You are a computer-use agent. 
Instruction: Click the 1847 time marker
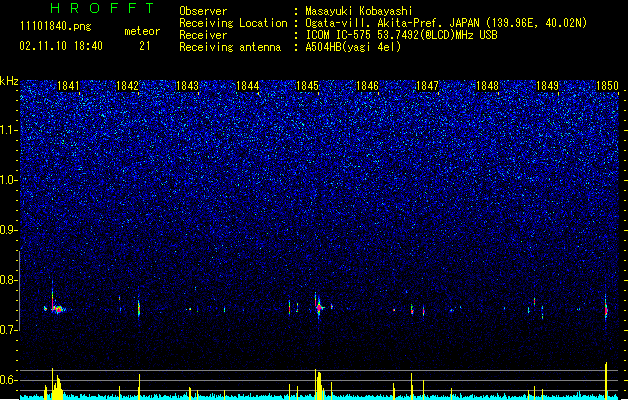click(427, 86)
